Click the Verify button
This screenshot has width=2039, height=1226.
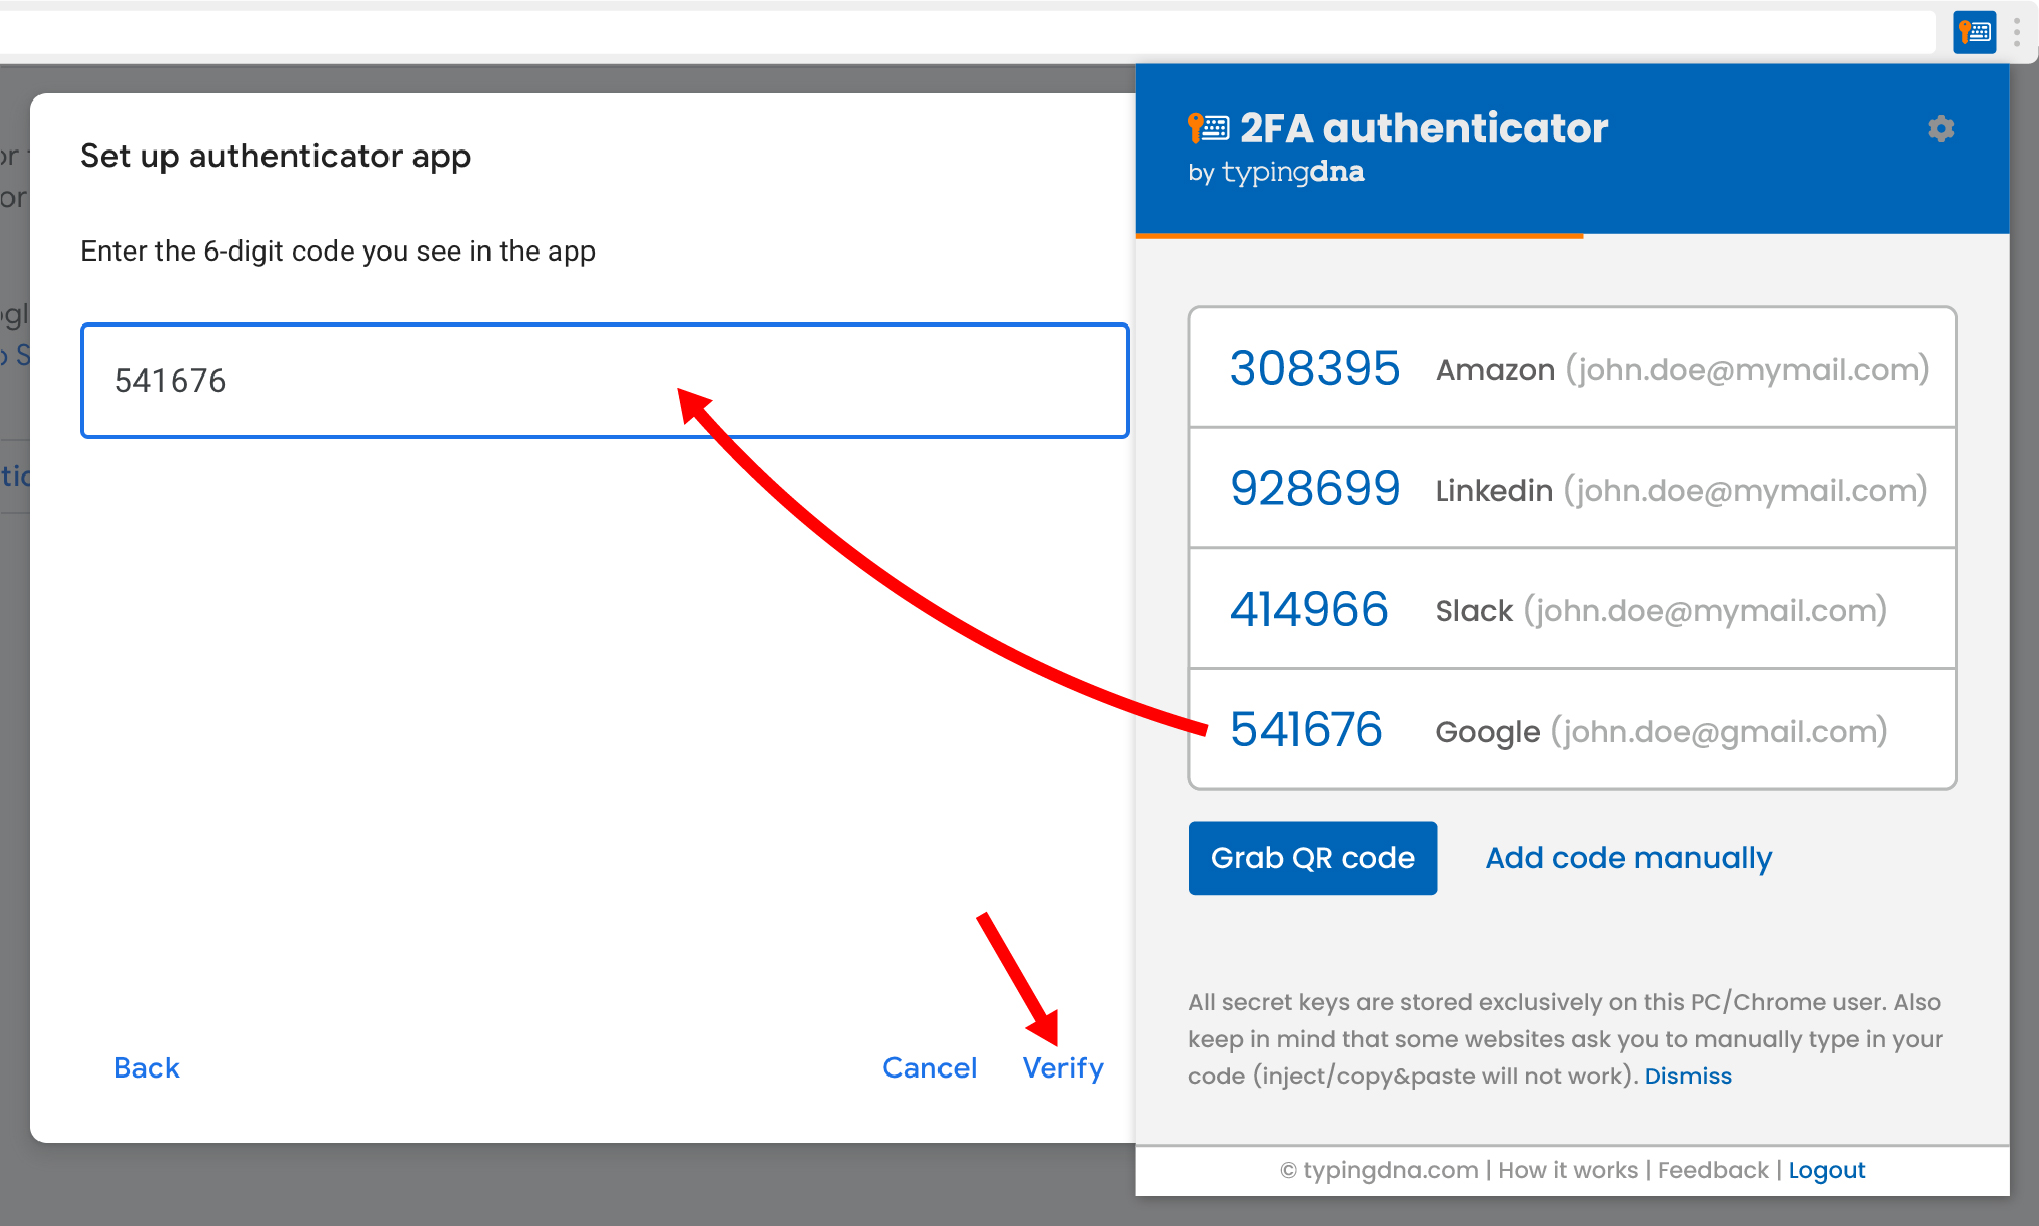(1063, 1068)
